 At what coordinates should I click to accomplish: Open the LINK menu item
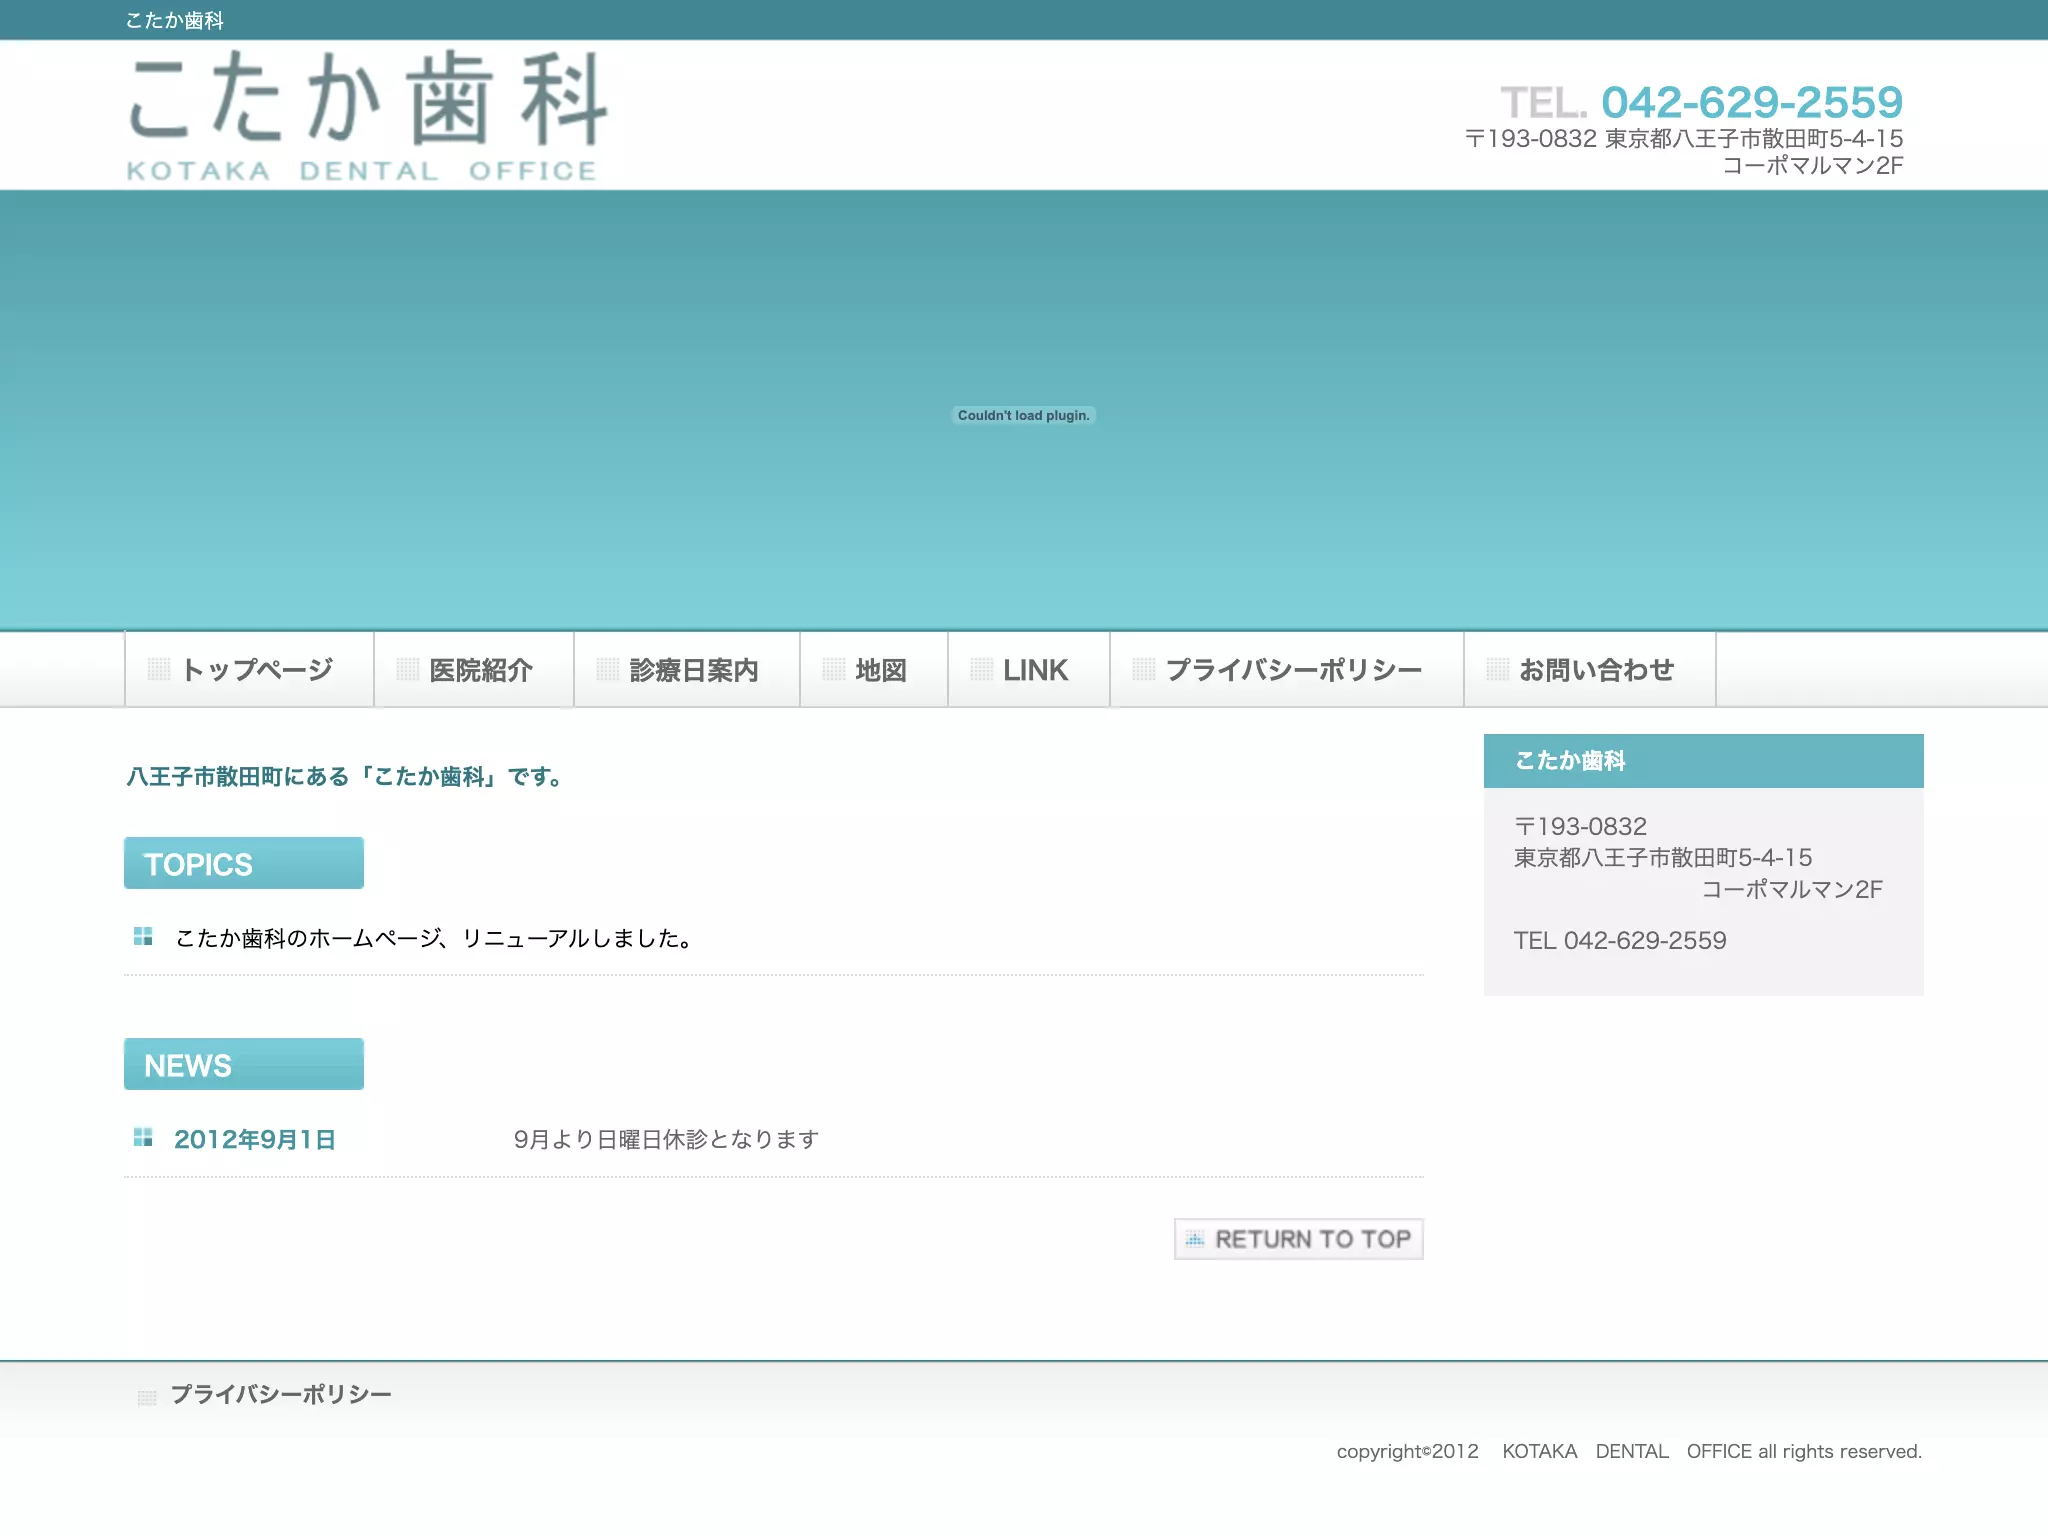(1029, 669)
